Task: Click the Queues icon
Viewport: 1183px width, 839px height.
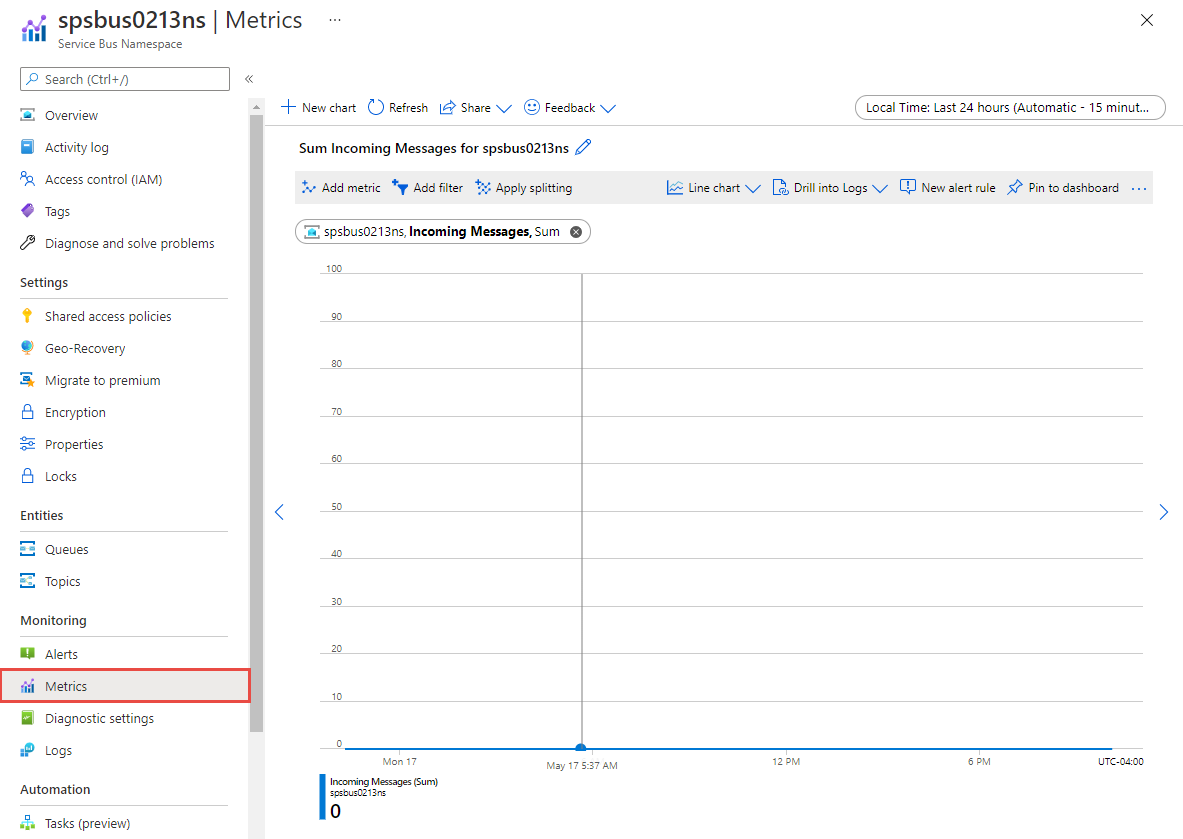Action: coord(28,549)
